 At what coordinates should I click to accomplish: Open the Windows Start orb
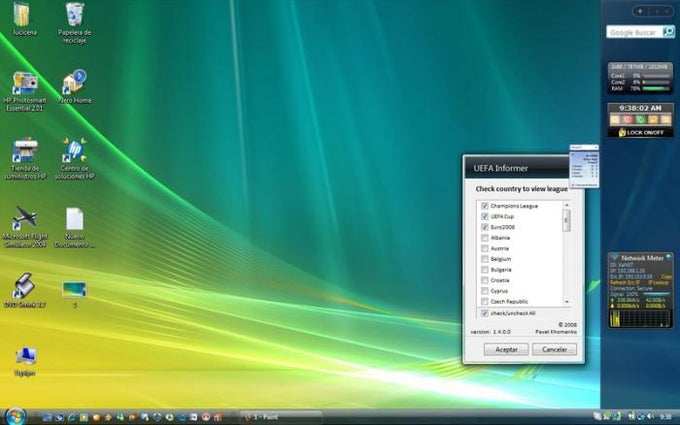(x=16, y=416)
